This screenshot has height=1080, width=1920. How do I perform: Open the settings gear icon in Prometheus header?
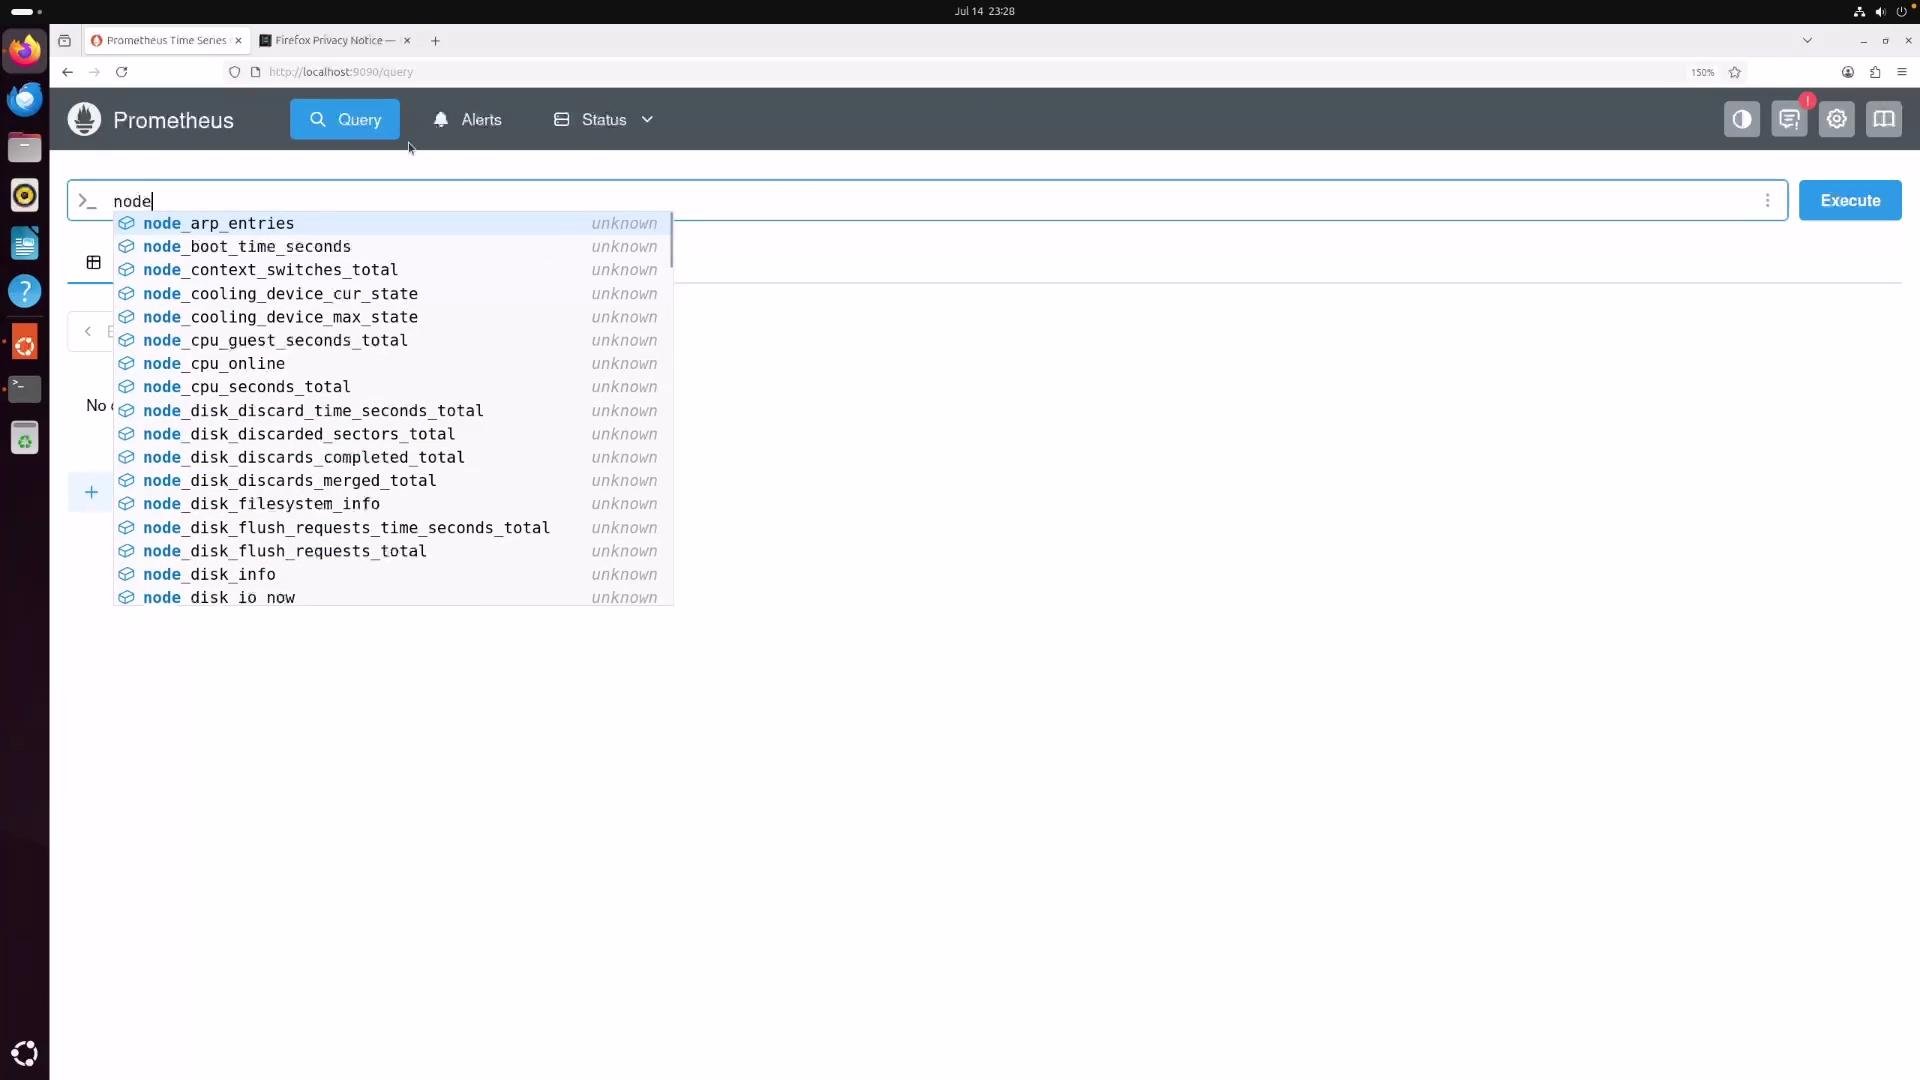(1836, 119)
